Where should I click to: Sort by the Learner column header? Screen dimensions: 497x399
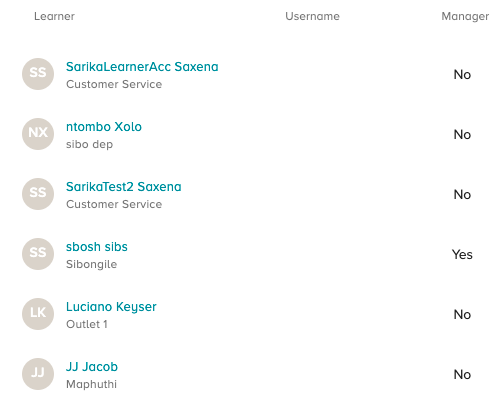point(54,16)
